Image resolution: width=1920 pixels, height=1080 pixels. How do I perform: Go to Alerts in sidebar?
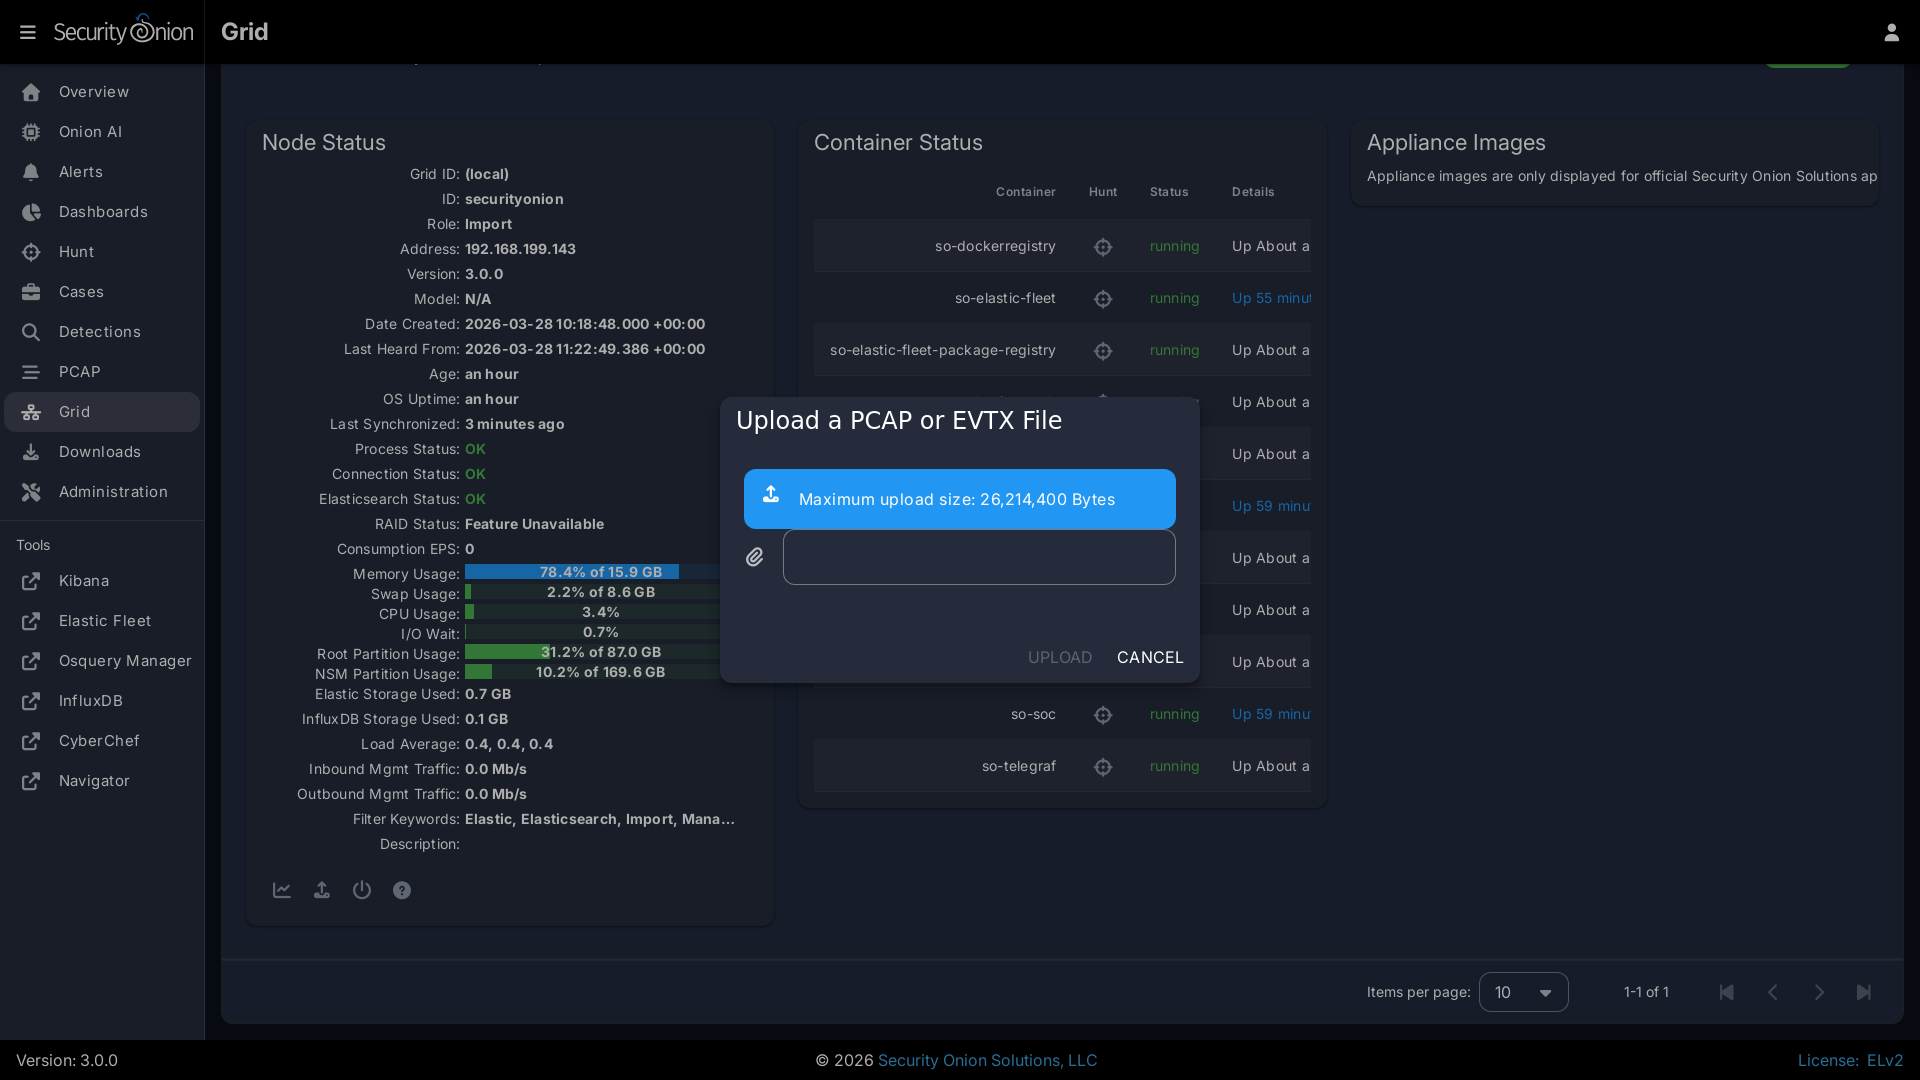pos(80,172)
